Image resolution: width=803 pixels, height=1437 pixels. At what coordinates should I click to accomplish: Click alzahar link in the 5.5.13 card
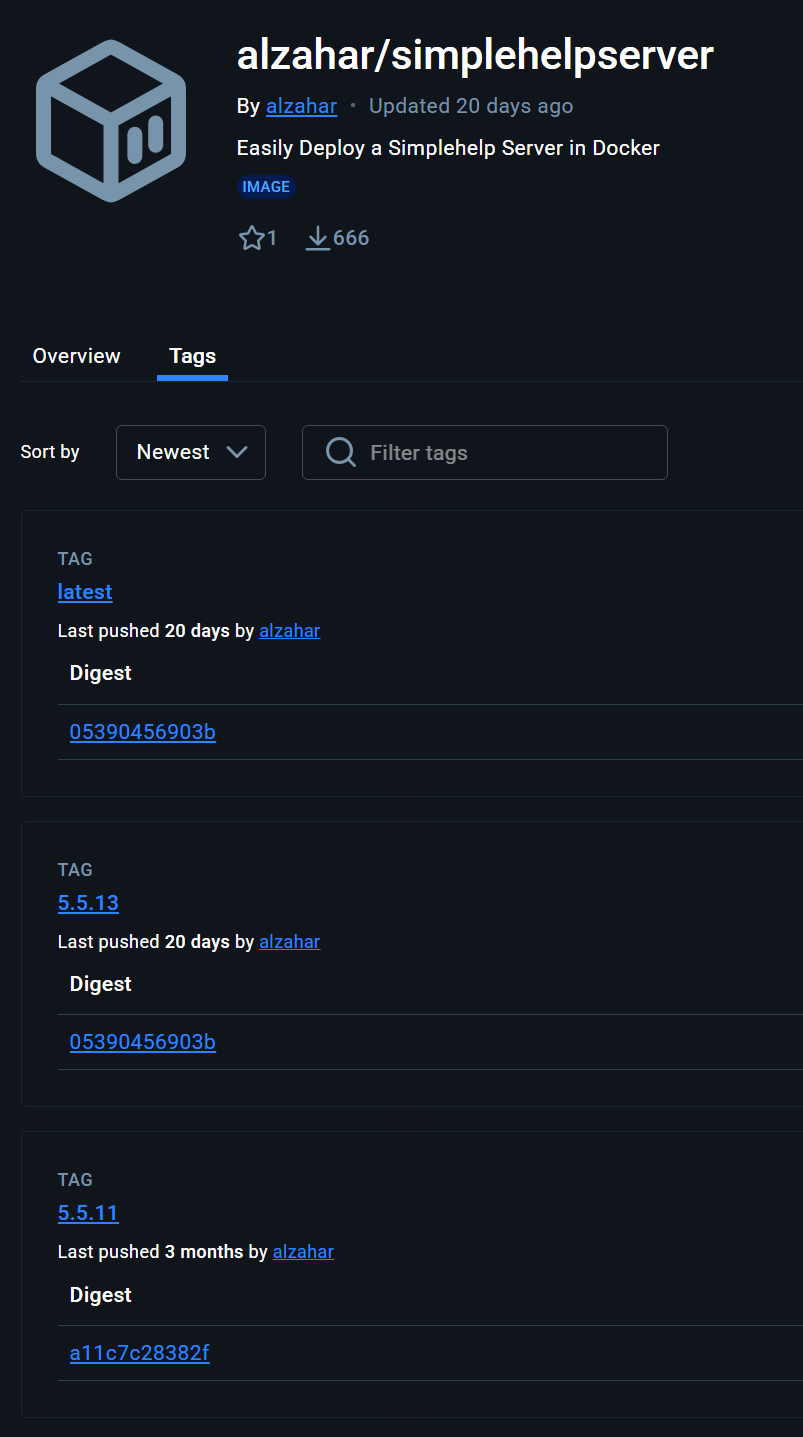click(289, 942)
